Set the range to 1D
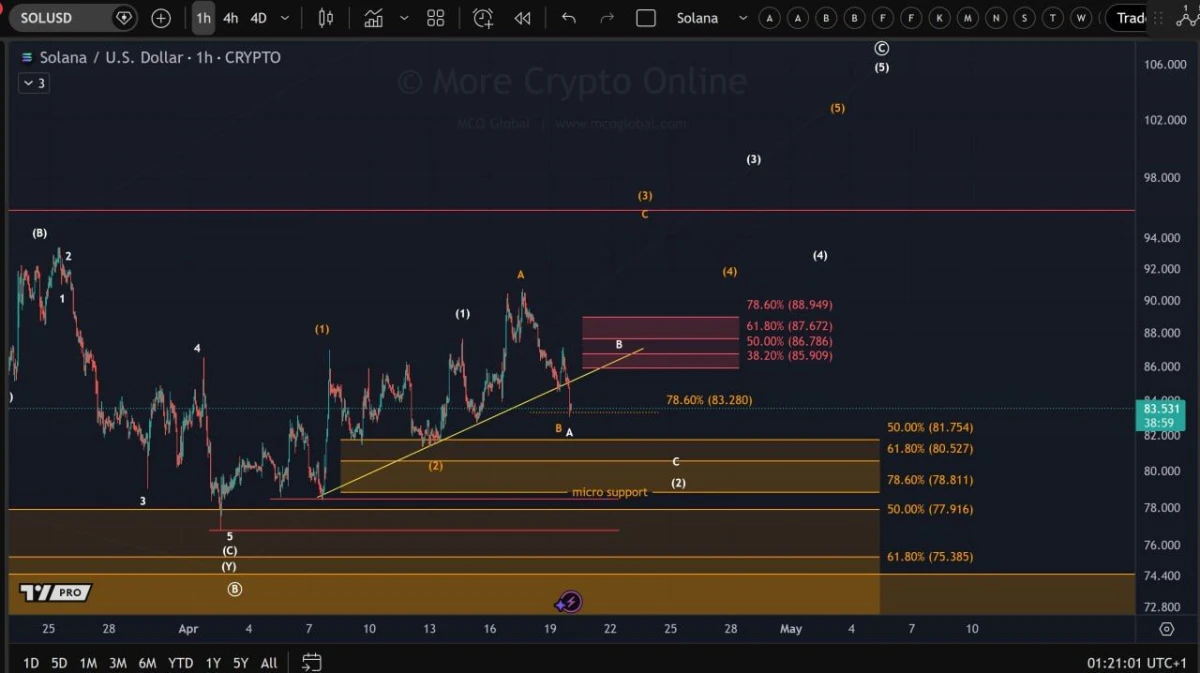The image size is (1200, 673). pyautogui.click(x=31, y=662)
